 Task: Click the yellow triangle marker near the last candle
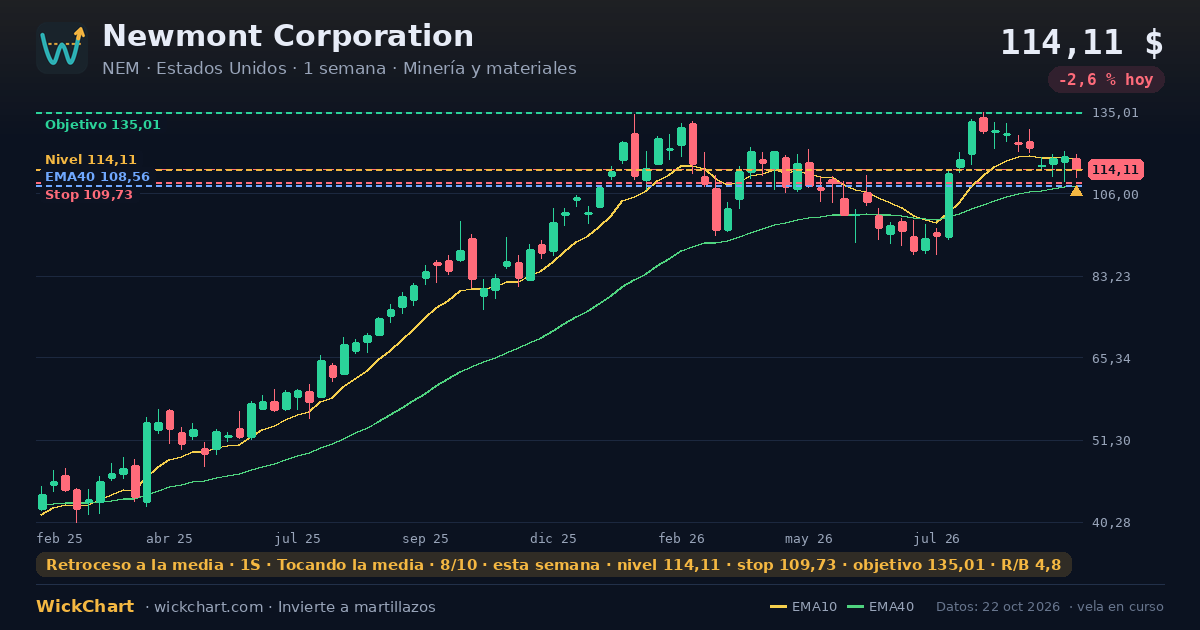click(x=1076, y=190)
